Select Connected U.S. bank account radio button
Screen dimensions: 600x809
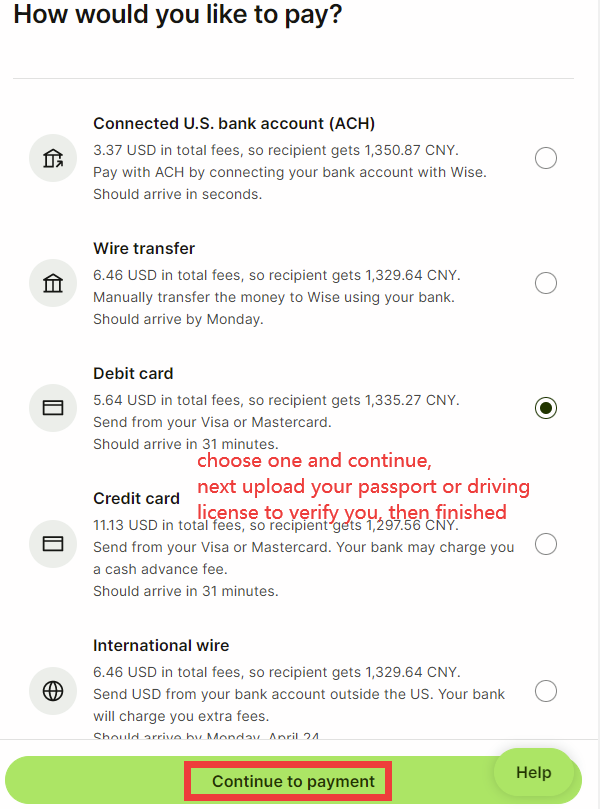point(546,158)
